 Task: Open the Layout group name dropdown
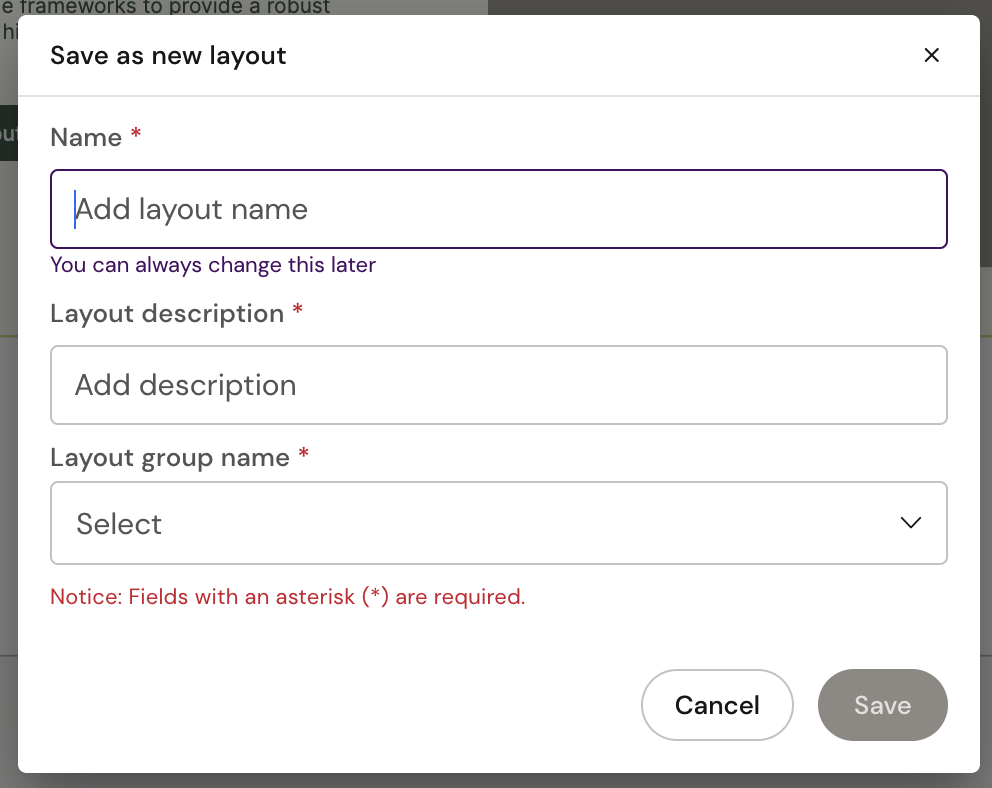[498, 523]
